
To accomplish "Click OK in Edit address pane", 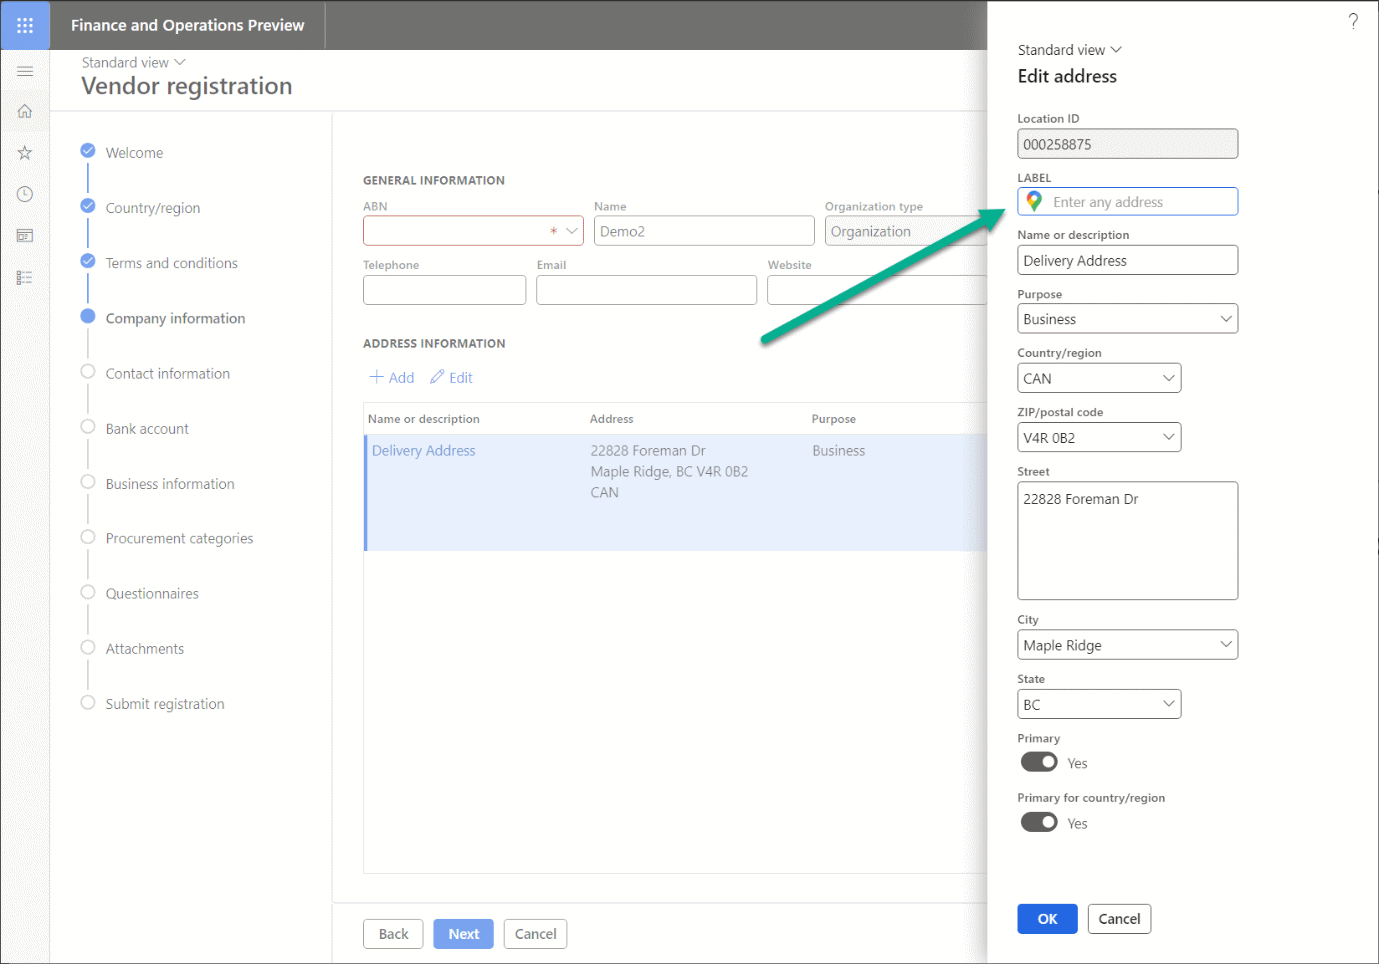I will [1047, 919].
